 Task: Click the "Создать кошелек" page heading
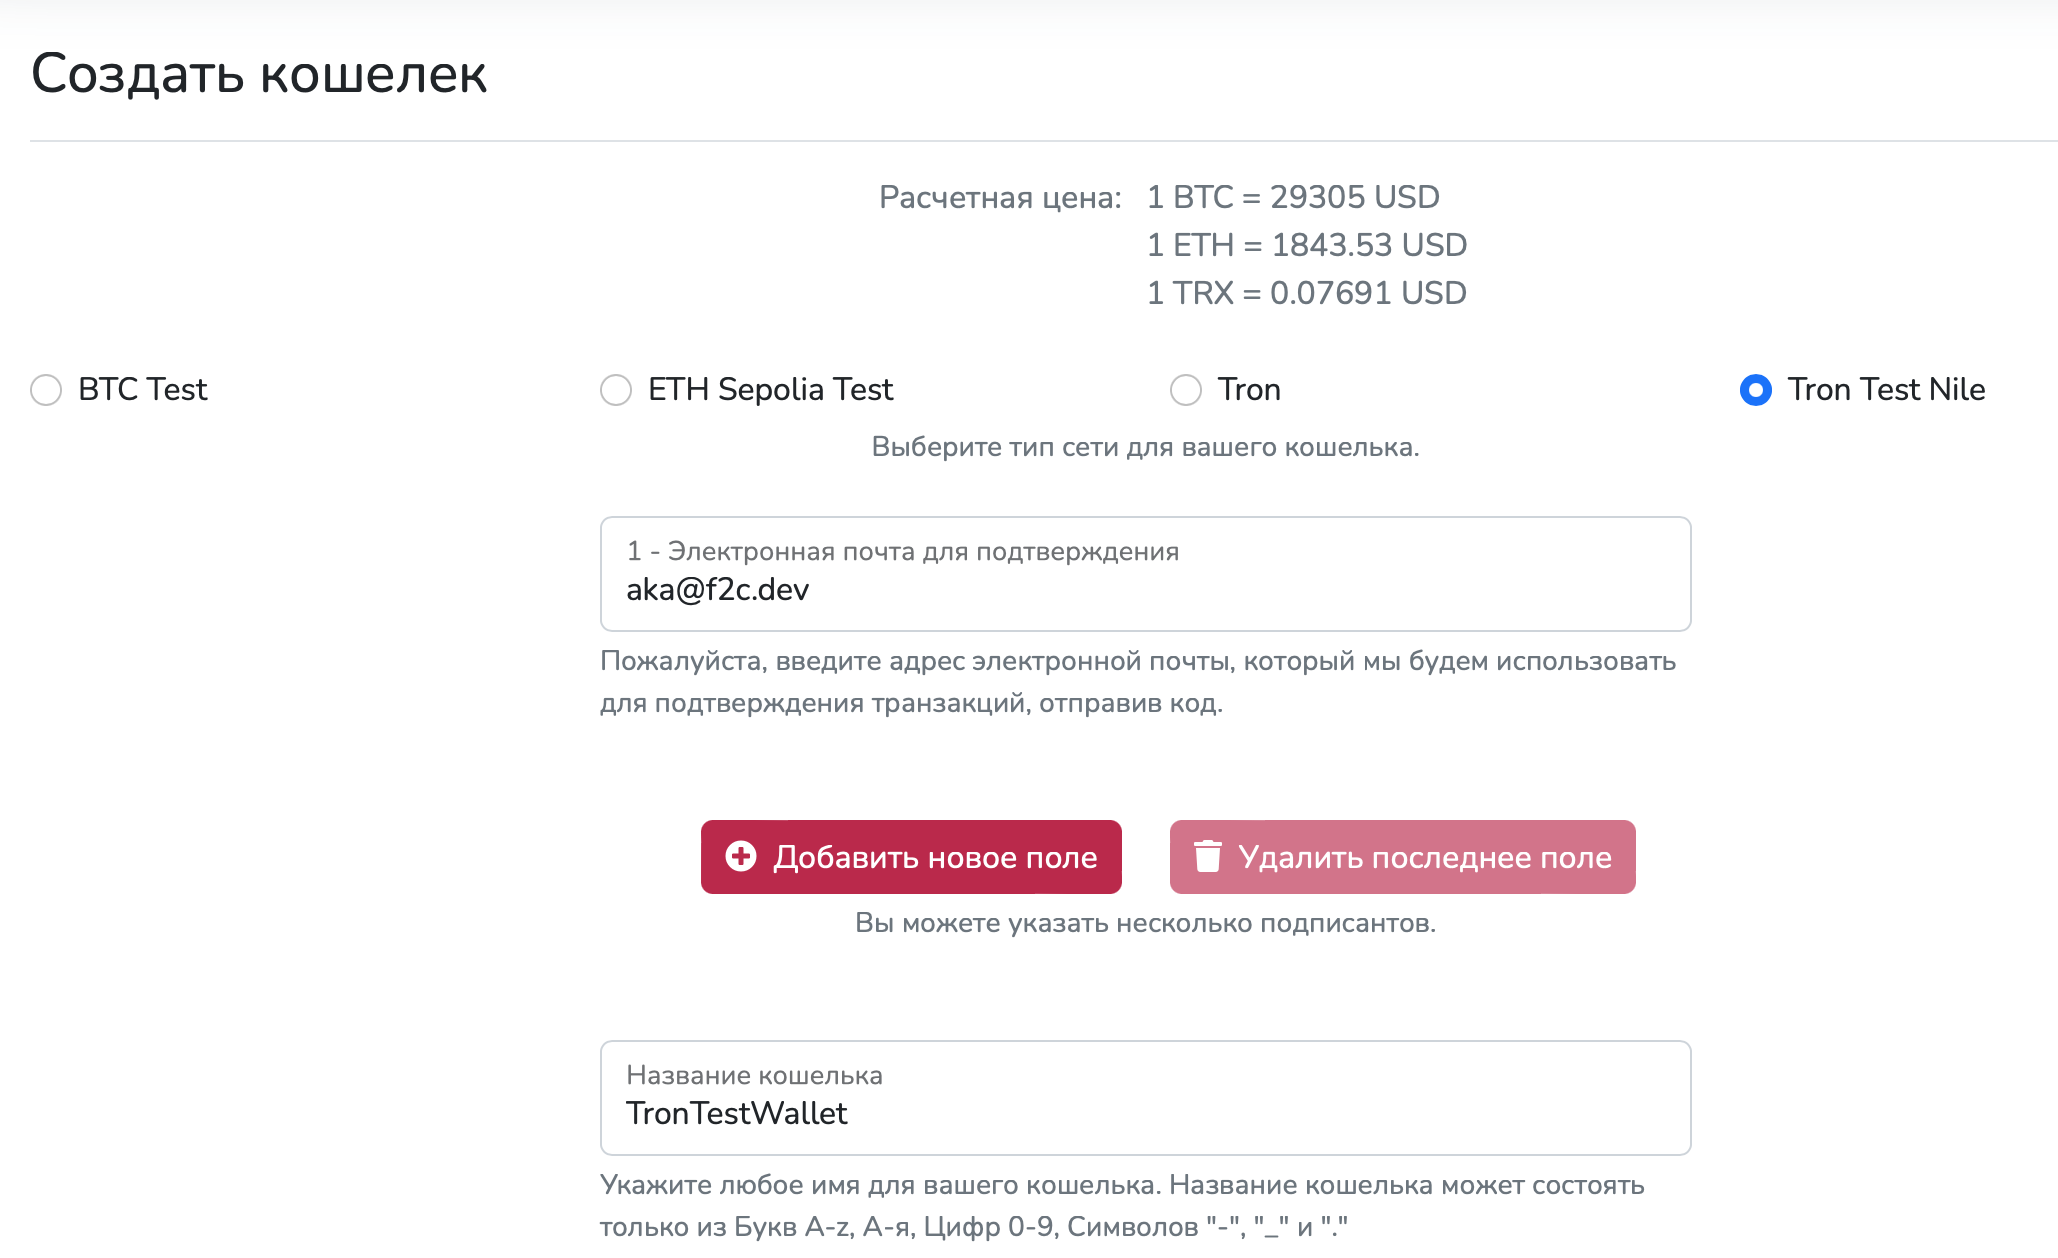(x=259, y=74)
